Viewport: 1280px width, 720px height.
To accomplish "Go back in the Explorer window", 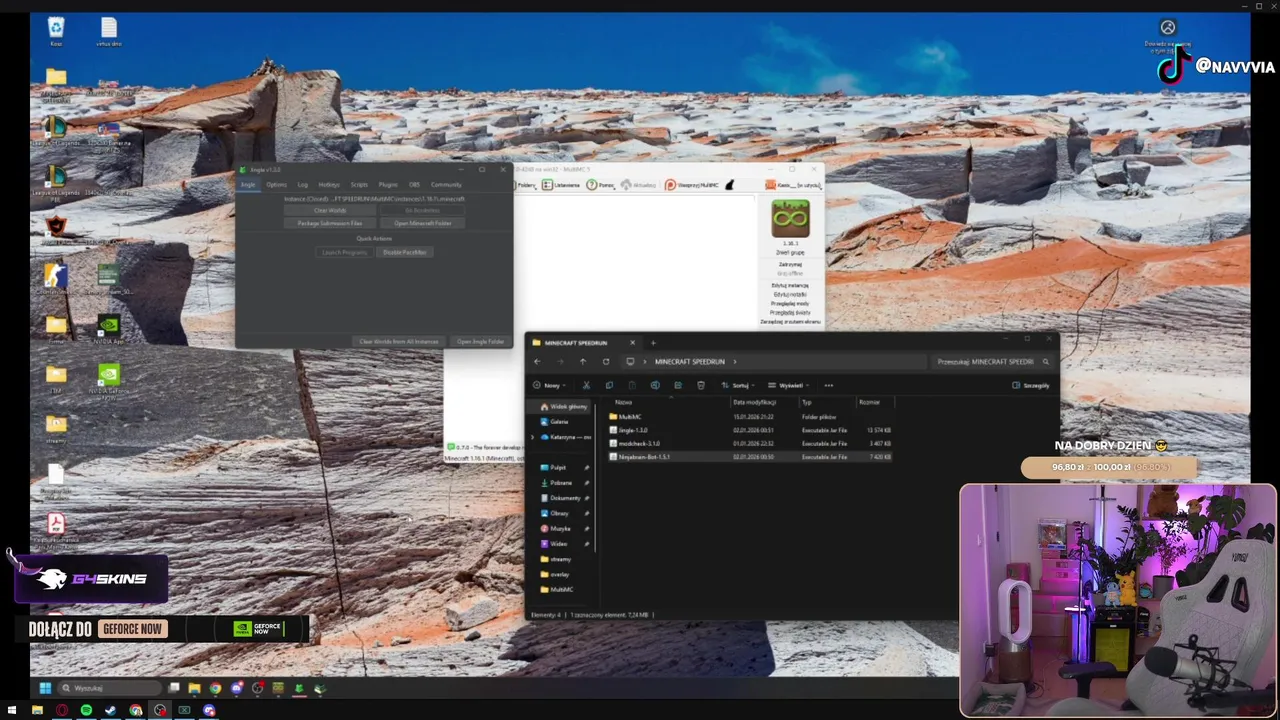I will pyautogui.click(x=537, y=361).
